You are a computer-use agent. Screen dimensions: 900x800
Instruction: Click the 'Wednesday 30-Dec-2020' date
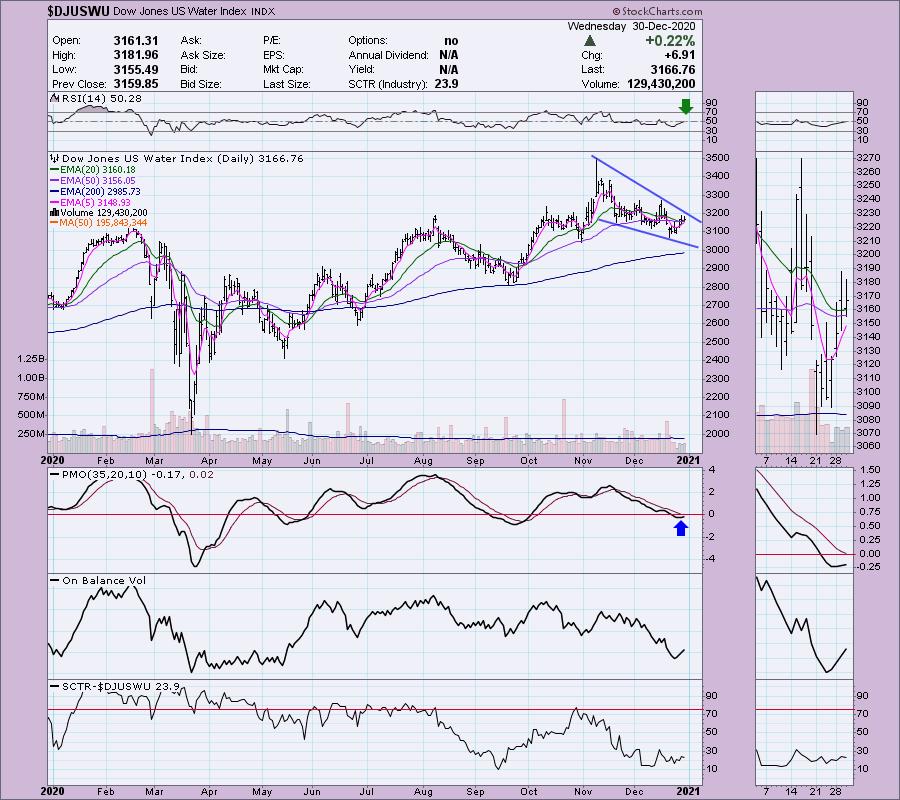tap(631, 26)
